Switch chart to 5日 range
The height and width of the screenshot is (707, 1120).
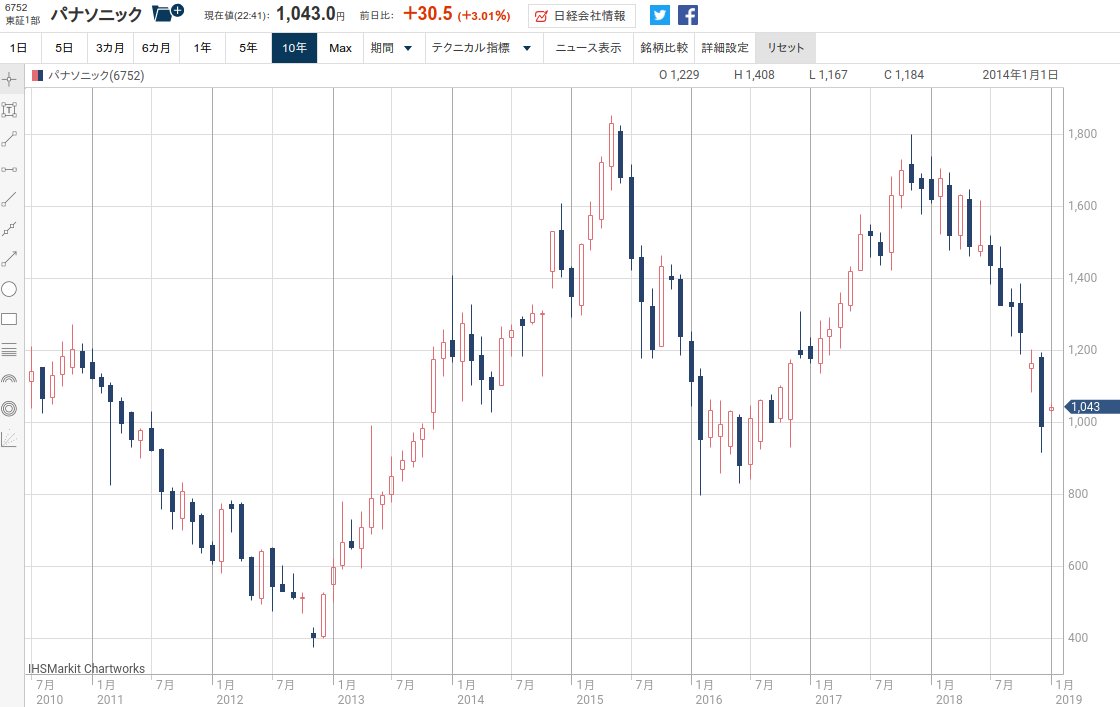pyautogui.click(x=64, y=48)
